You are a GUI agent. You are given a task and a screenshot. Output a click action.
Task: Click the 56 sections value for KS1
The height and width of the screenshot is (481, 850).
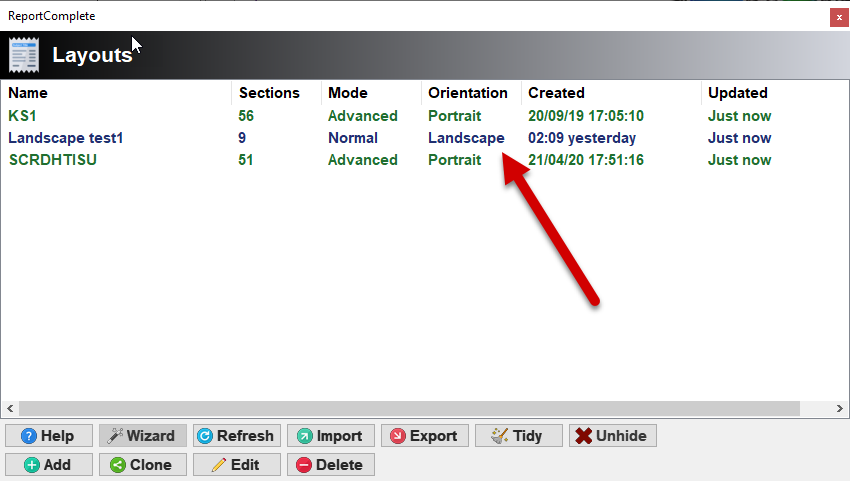tap(246, 116)
